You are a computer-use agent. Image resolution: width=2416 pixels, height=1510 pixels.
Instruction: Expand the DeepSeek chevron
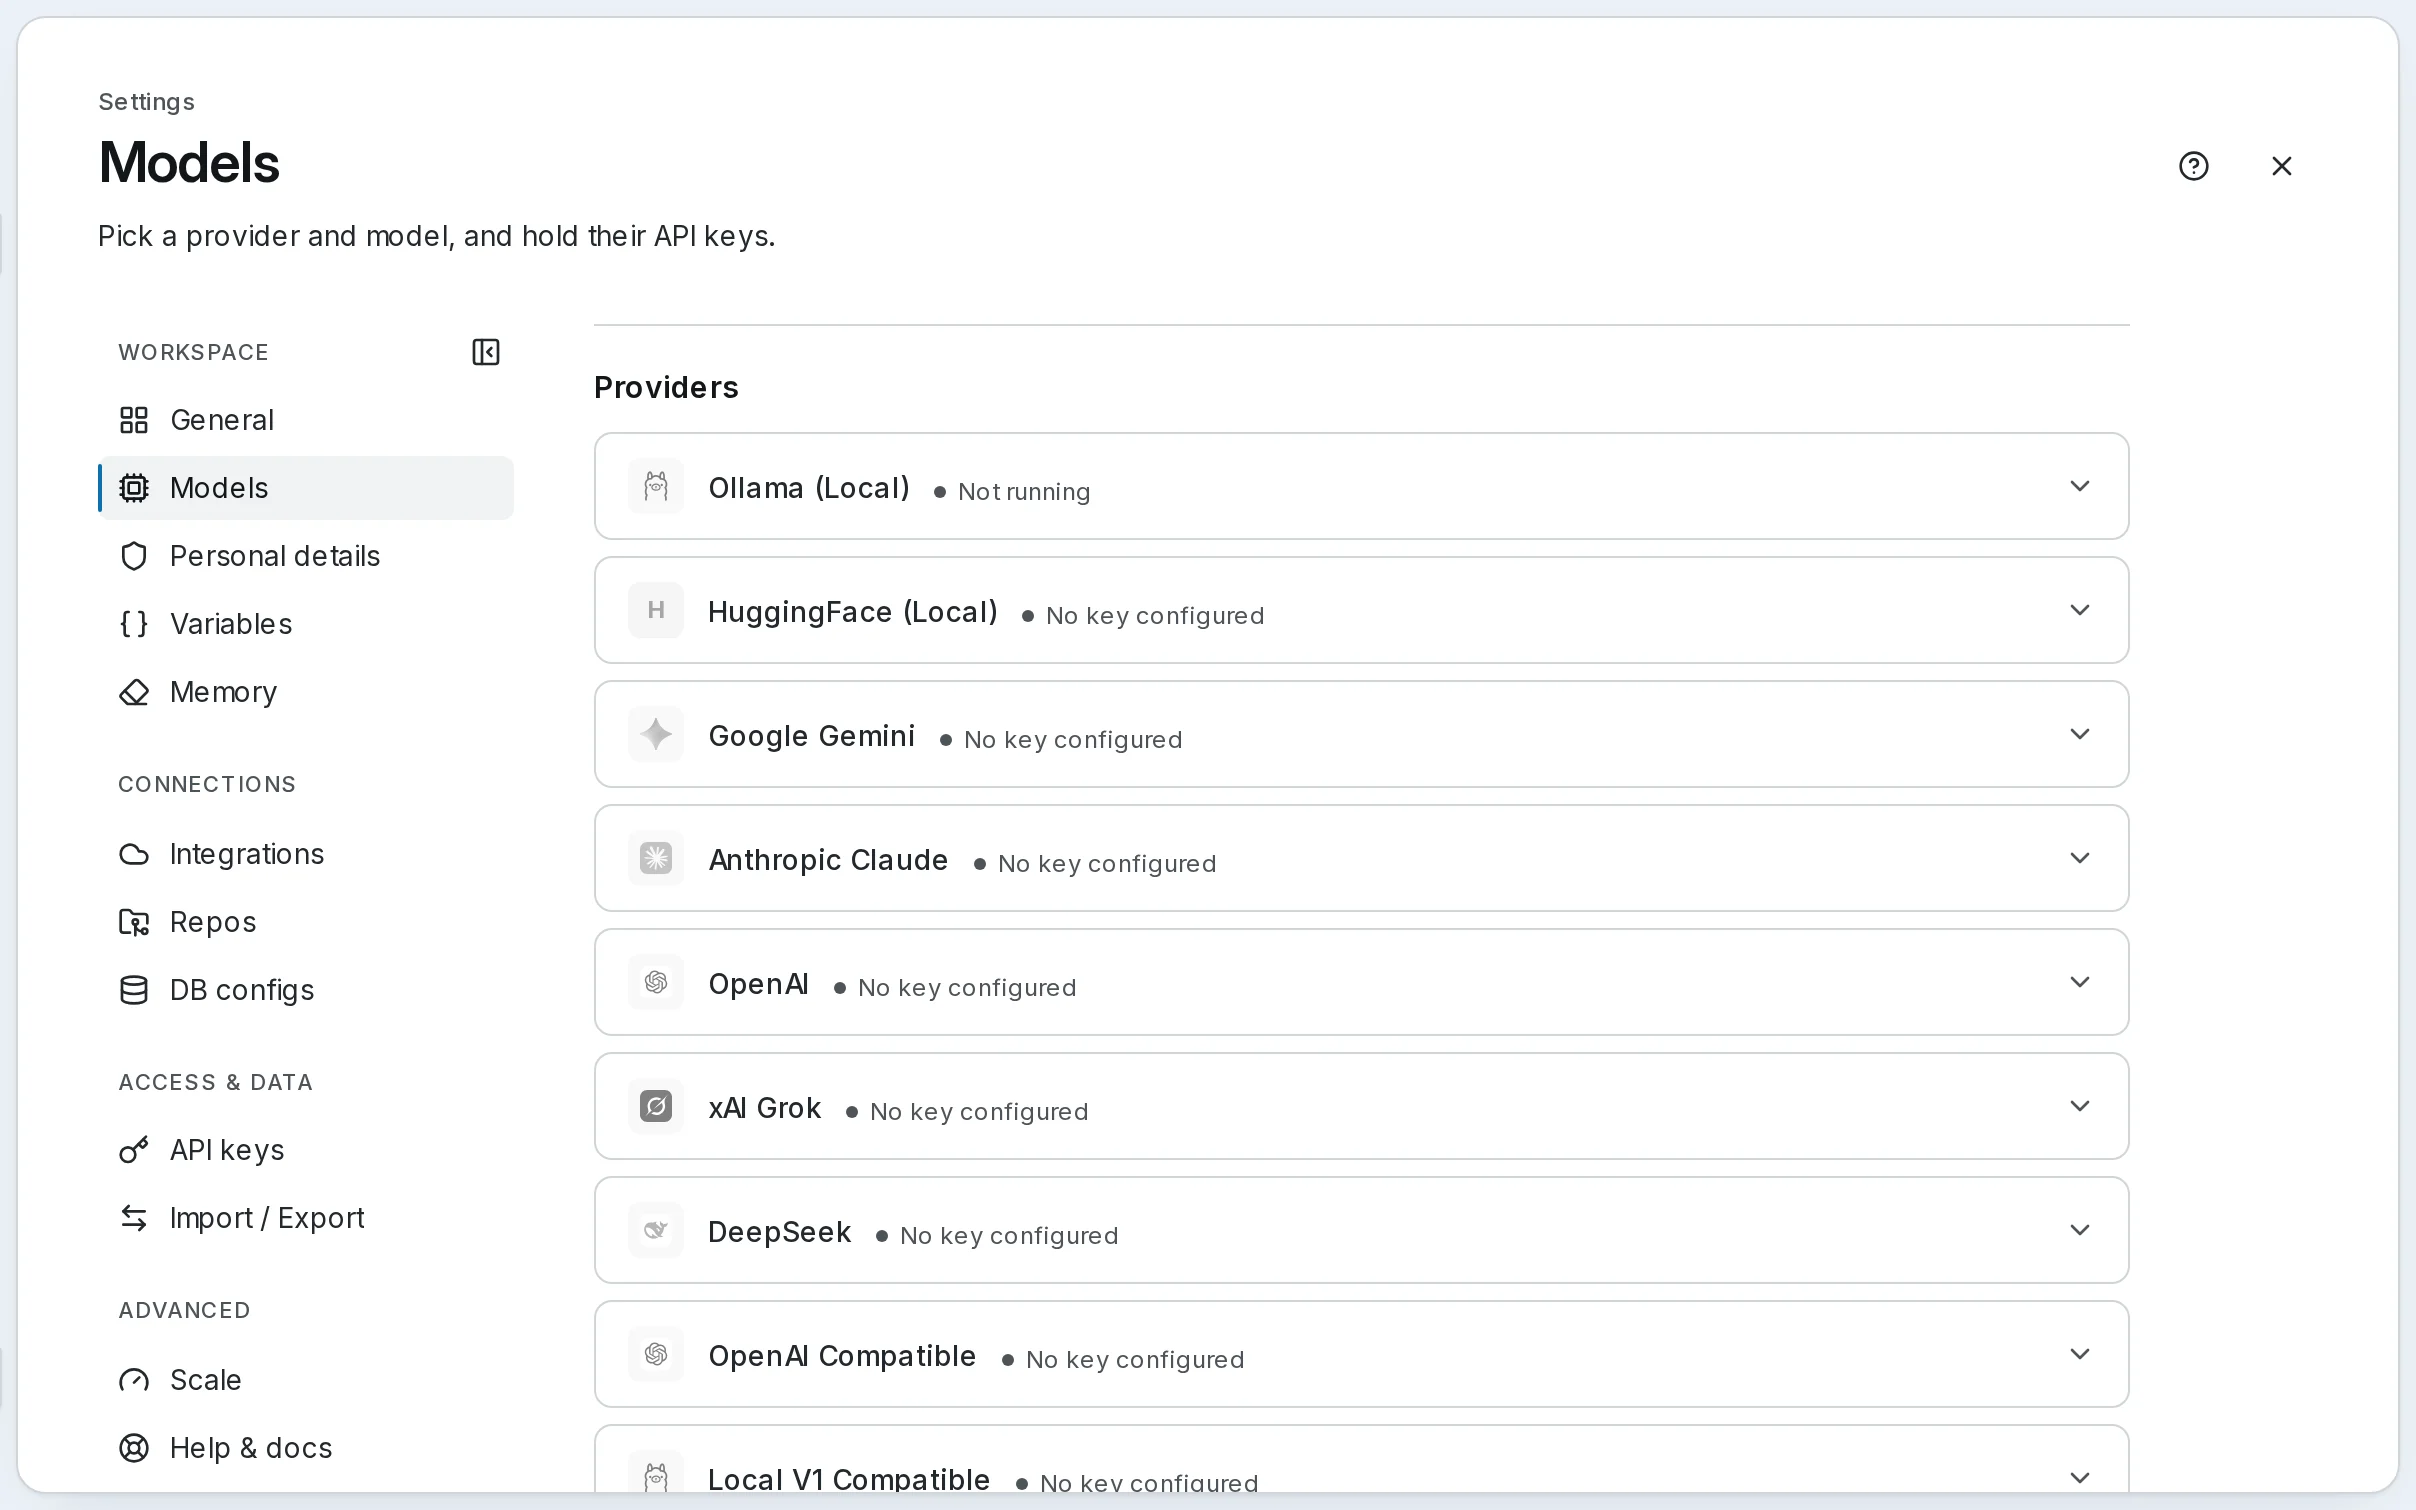coord(2080,1230)
